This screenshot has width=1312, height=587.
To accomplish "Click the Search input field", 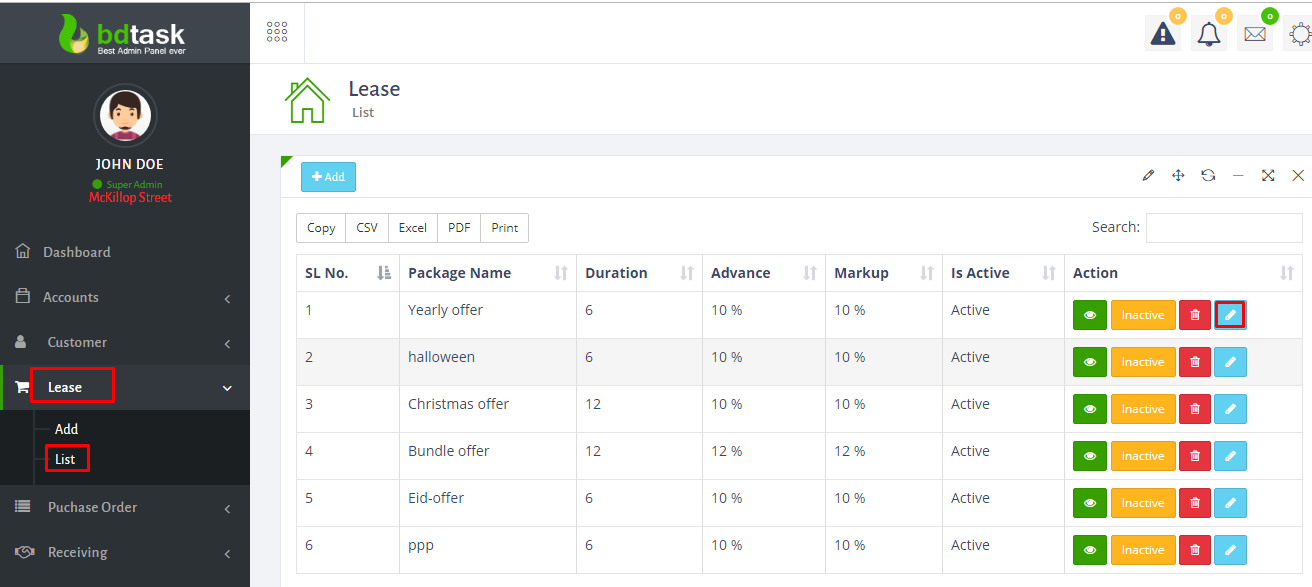I will (x=1223, y=228).
